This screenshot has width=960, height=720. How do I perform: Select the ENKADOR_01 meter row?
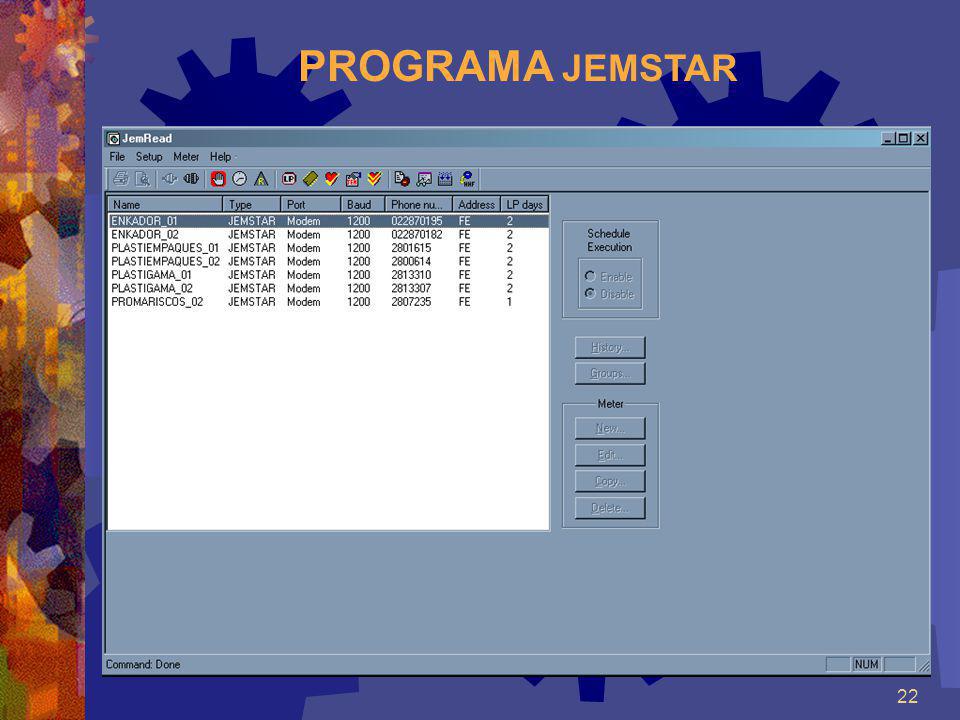(x=329, y=221)
